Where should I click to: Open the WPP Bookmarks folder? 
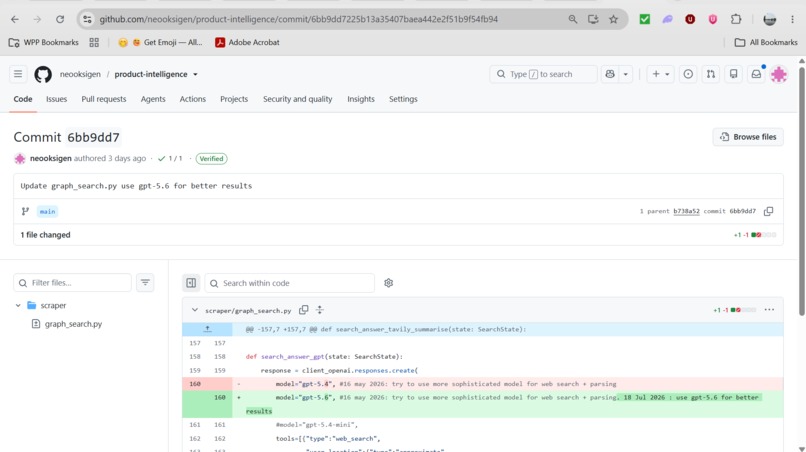pos(44,43)
